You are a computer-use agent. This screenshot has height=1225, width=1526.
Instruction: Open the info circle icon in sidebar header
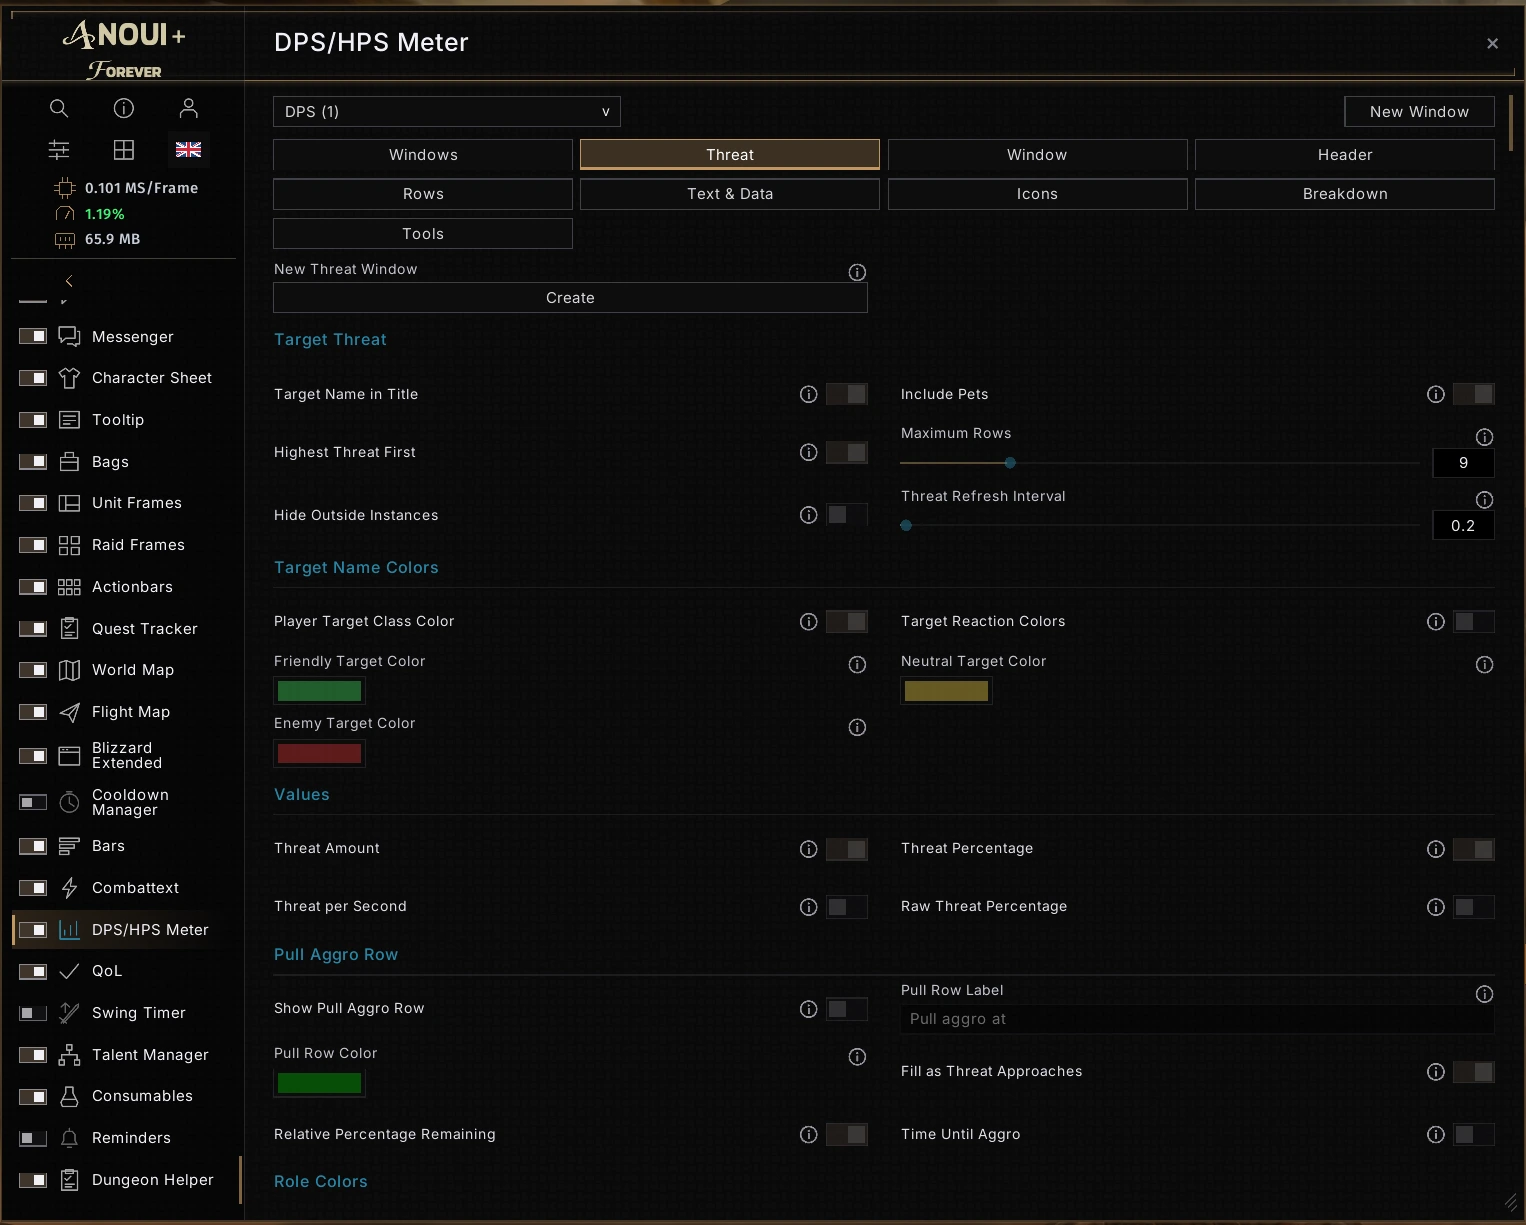click(x=124, y=108)
